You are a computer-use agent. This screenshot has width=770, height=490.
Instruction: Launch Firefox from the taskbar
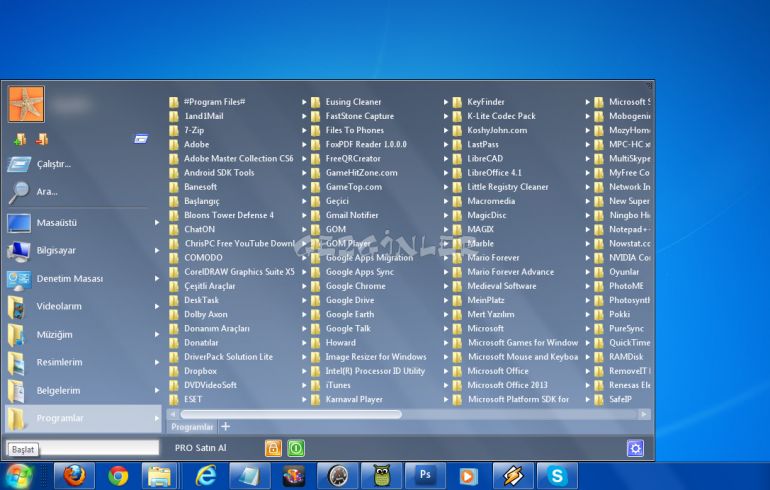pos(74,476)
